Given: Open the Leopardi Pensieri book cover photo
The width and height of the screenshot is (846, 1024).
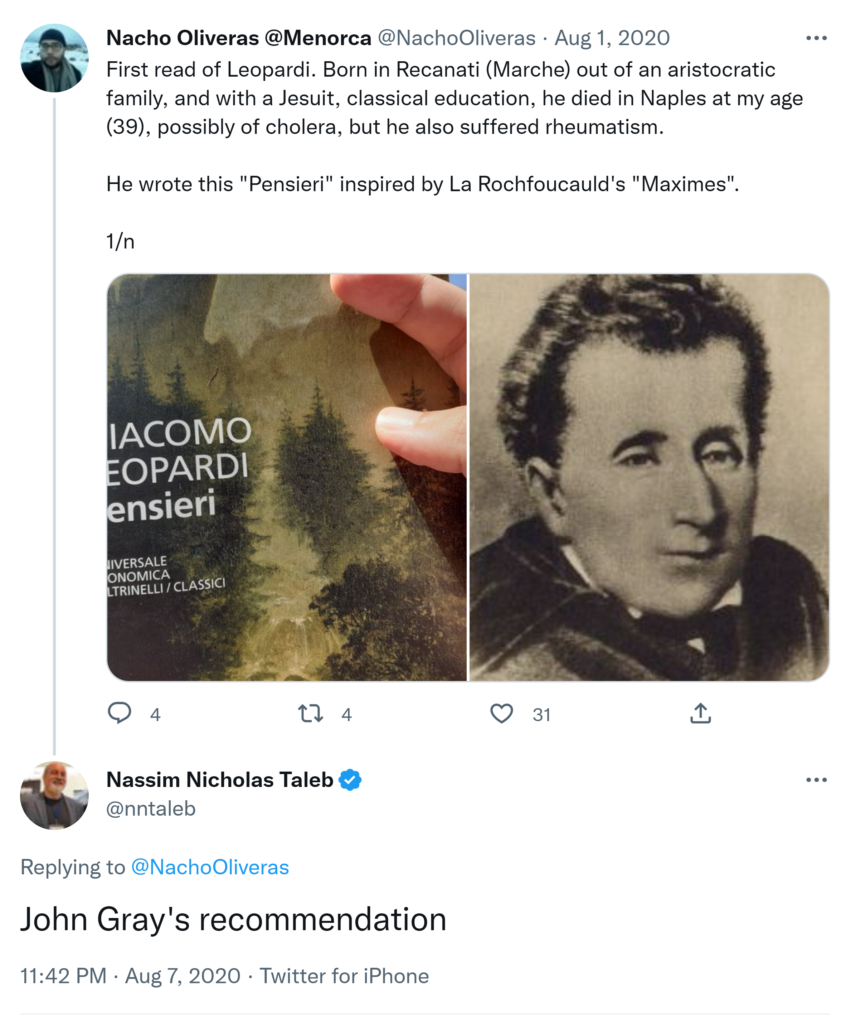Looking at the screenshot, I should coord(287,477).
